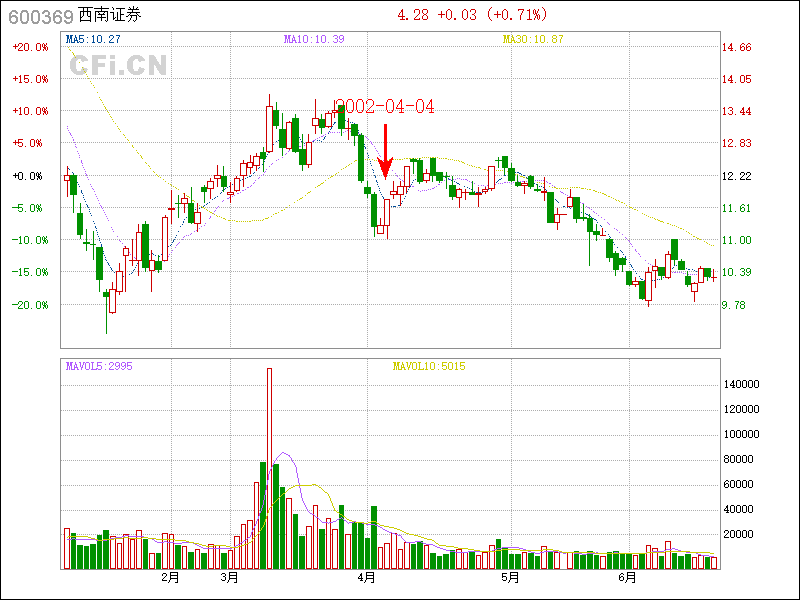800x600 pixels.
Task: Select the MA10:10.39 indicator label
Action: pos(314,39)
